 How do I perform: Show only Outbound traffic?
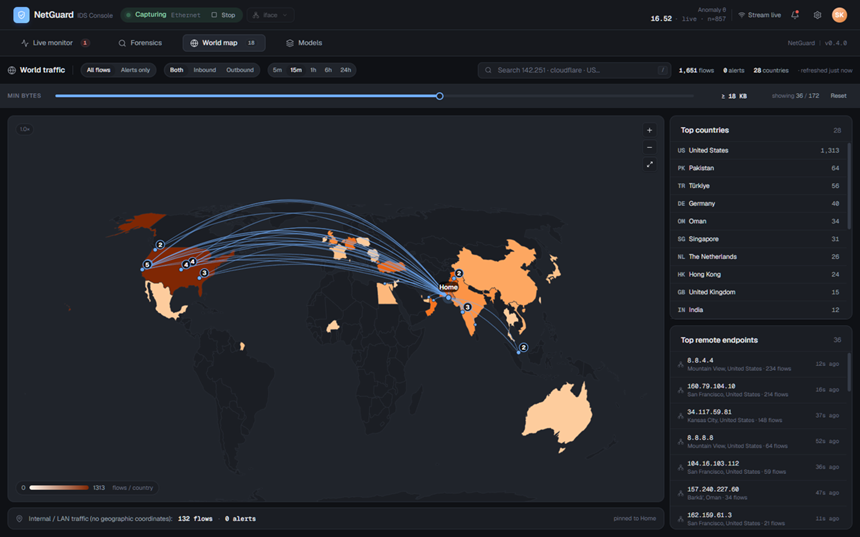[x=240, y=70]
